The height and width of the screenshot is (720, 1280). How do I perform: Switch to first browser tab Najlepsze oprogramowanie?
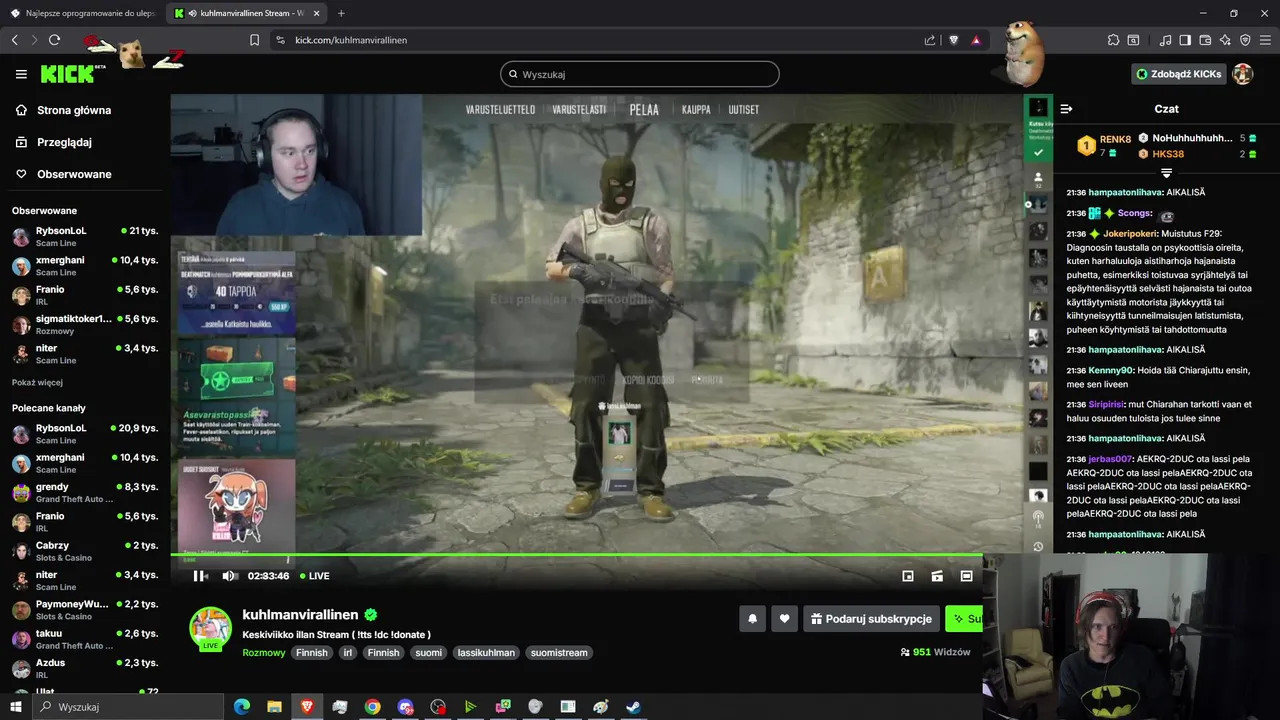tap(82, 13)
